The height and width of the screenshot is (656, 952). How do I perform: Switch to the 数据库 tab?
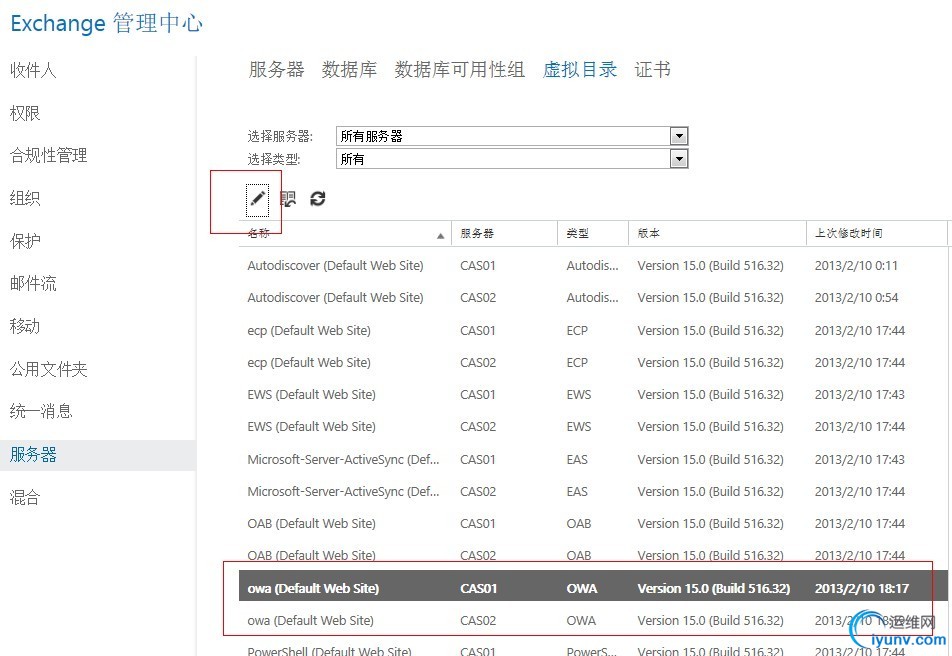[x=349, y=69]
